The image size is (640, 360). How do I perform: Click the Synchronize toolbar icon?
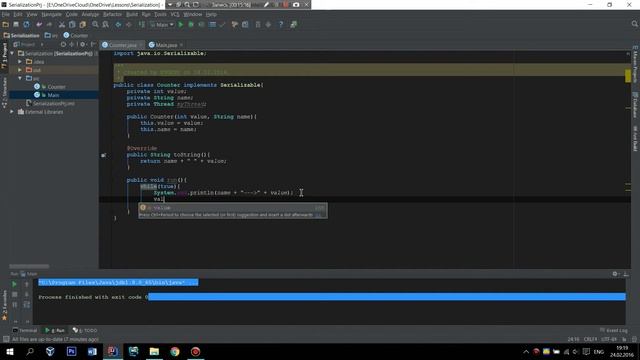click(26, 24)
